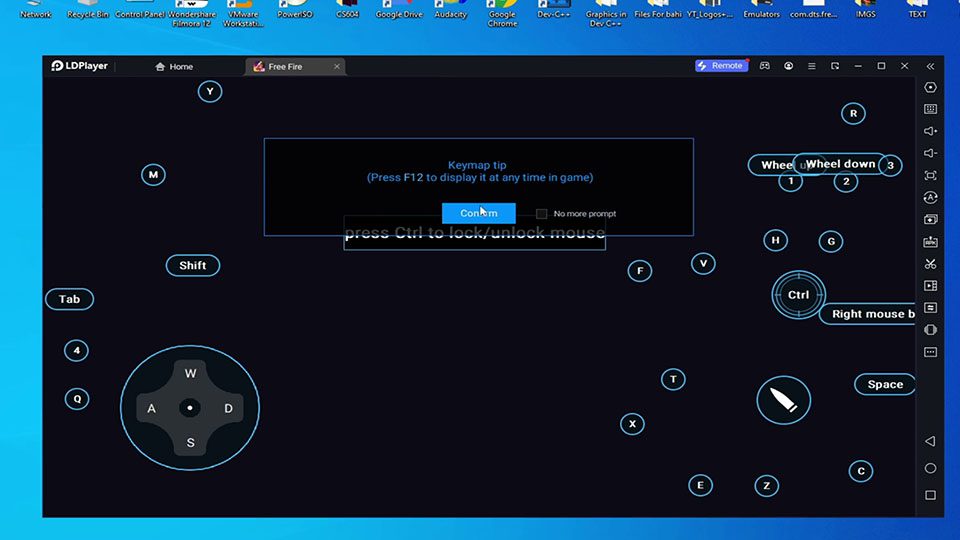Click the H key circle

pos(776,241)
